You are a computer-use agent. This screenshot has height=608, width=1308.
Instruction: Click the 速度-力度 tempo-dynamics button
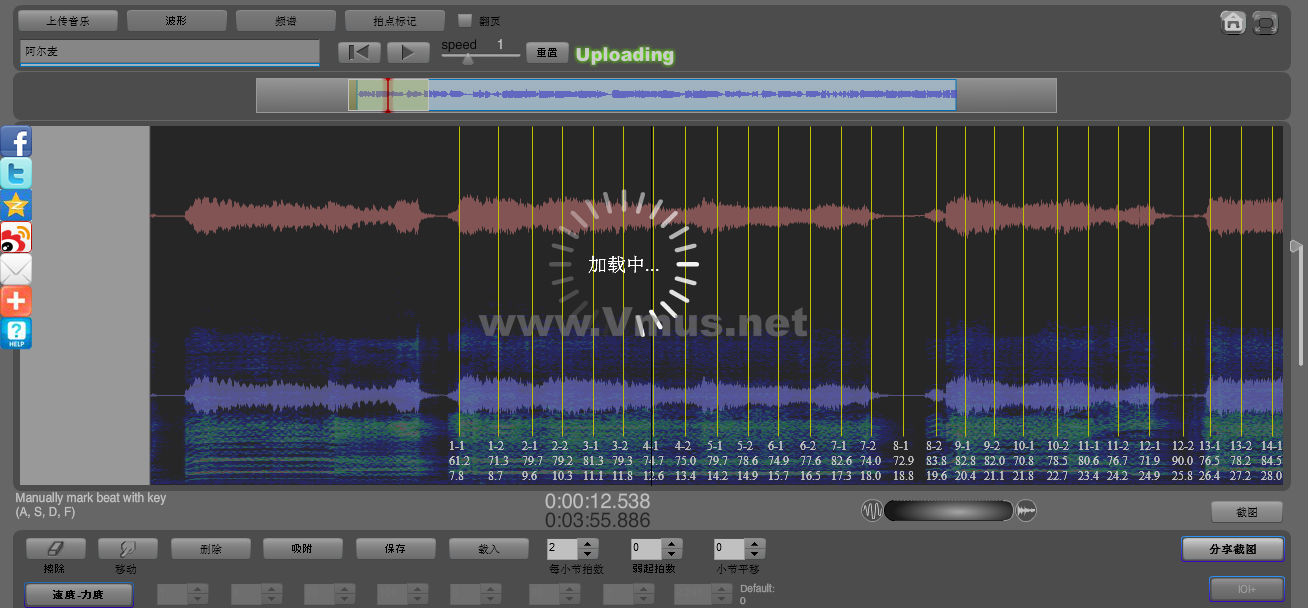[x=78, y=595]
